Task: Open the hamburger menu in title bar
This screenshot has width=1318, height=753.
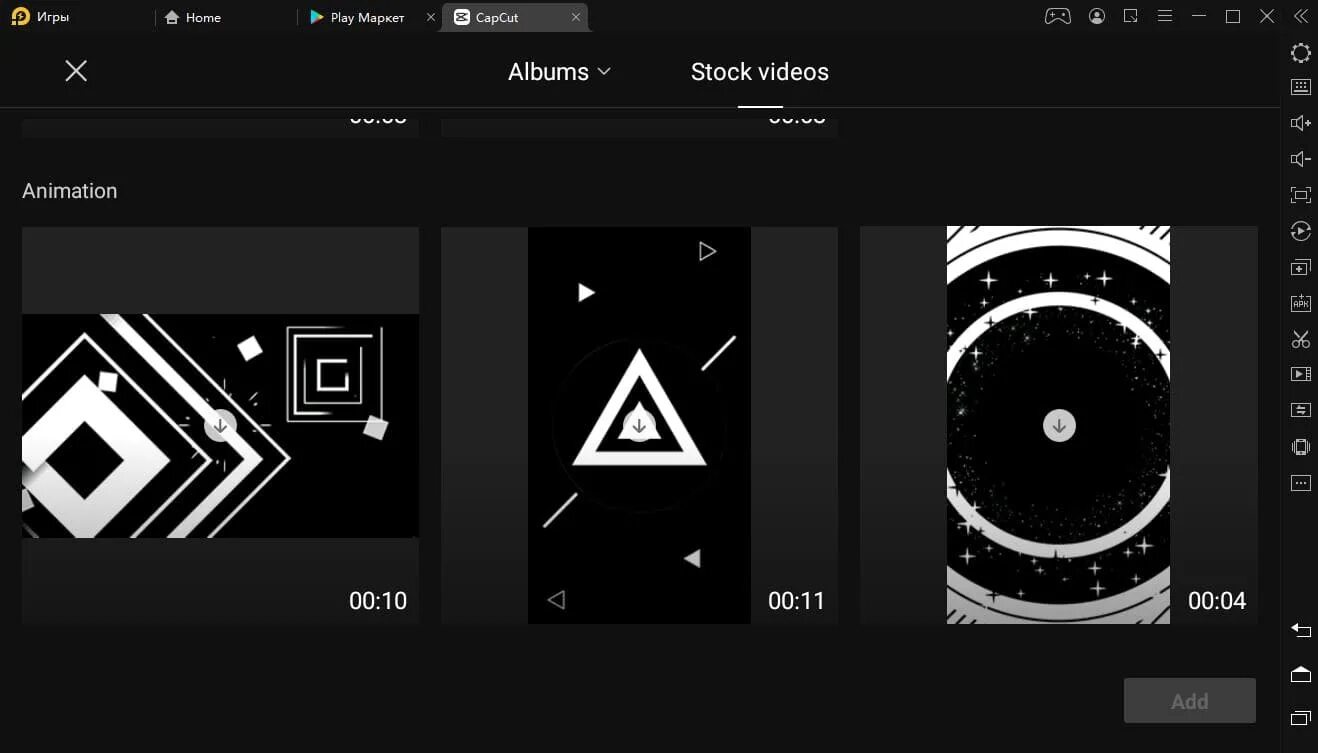Action: point(1165,16)
